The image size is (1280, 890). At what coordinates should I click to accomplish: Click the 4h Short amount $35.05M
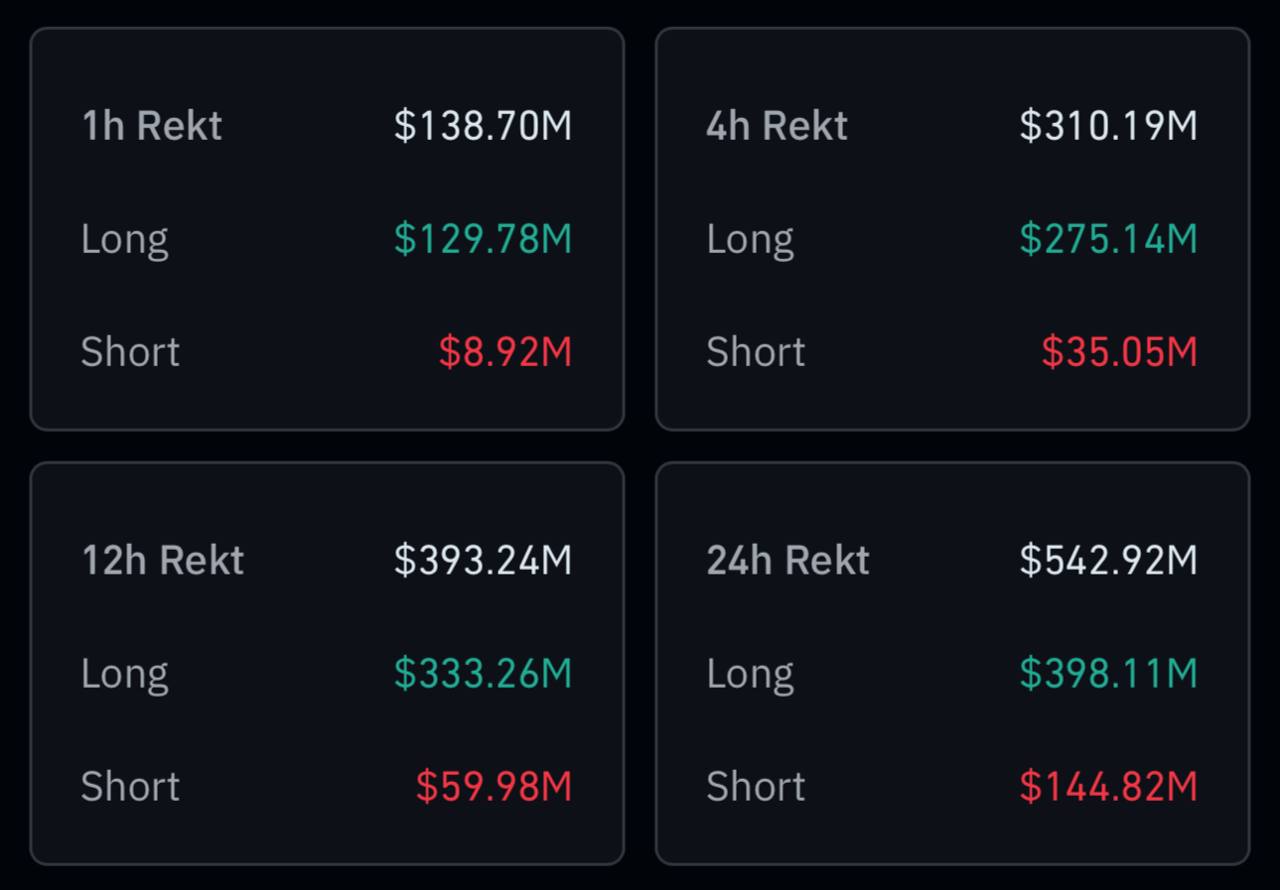[x=1119, y=352]
